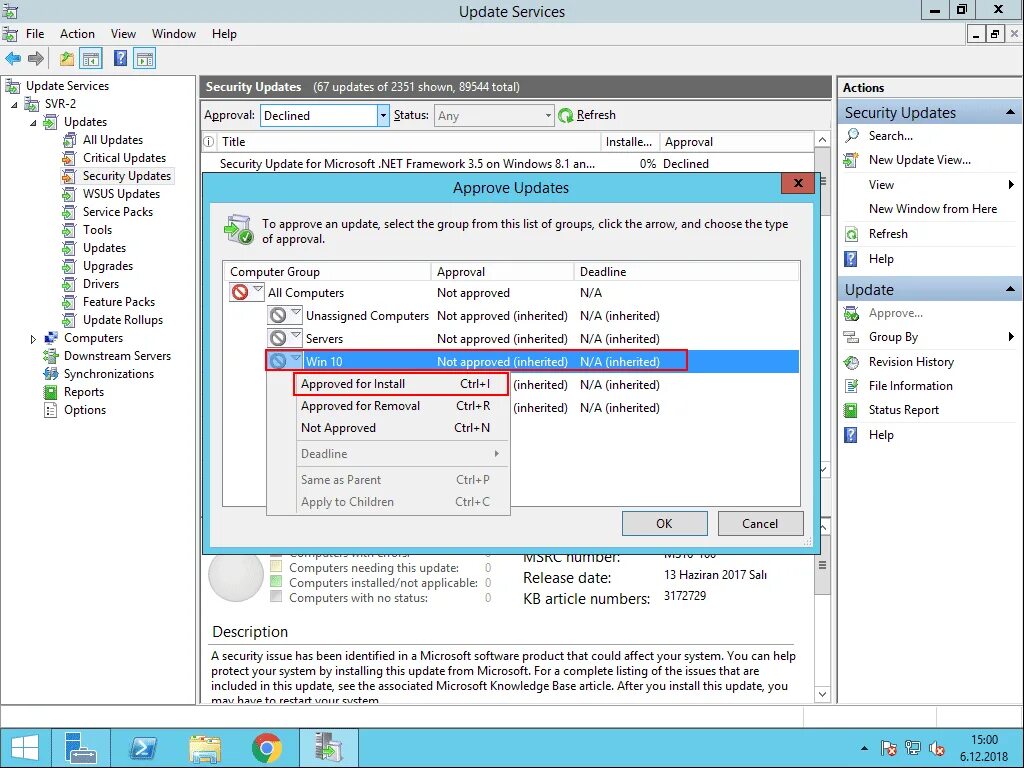
Task: Click OK in Approve Updates dialog
Action: point(664,524)
